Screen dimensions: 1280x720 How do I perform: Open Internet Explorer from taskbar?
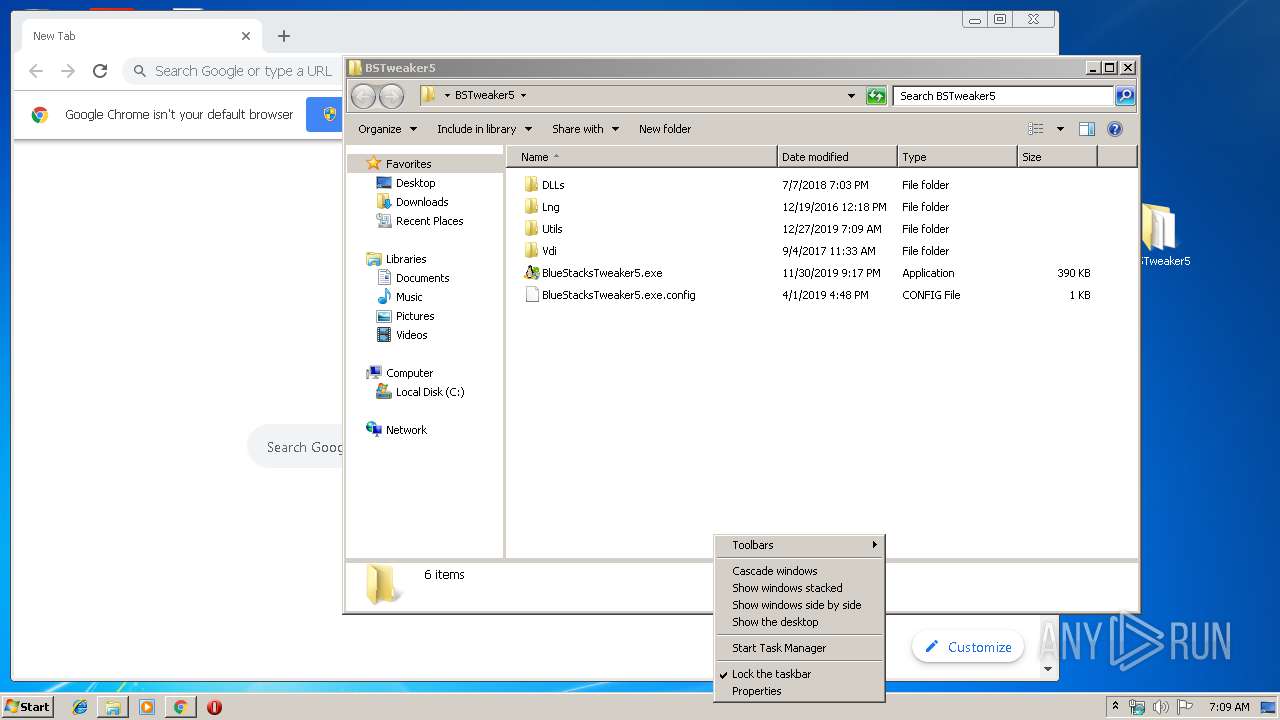pyautogui.click(x=80, y=707)
